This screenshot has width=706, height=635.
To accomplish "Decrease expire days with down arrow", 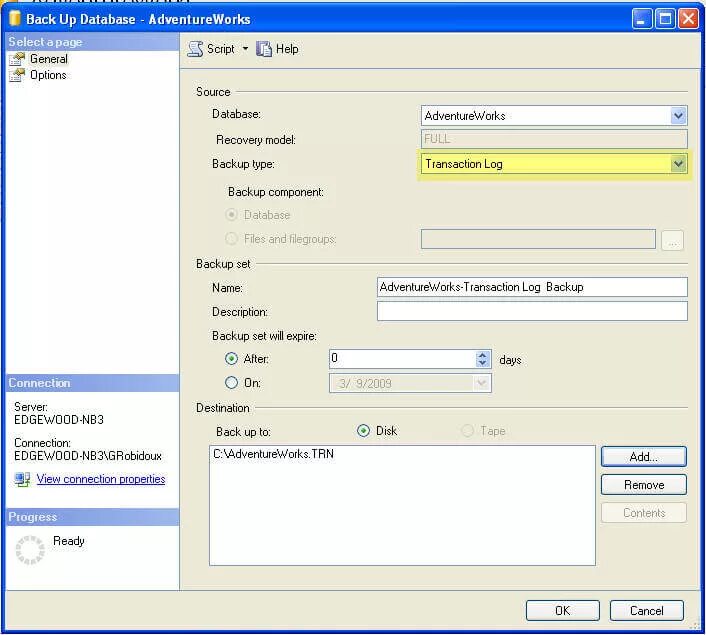I will click(483, 363).
